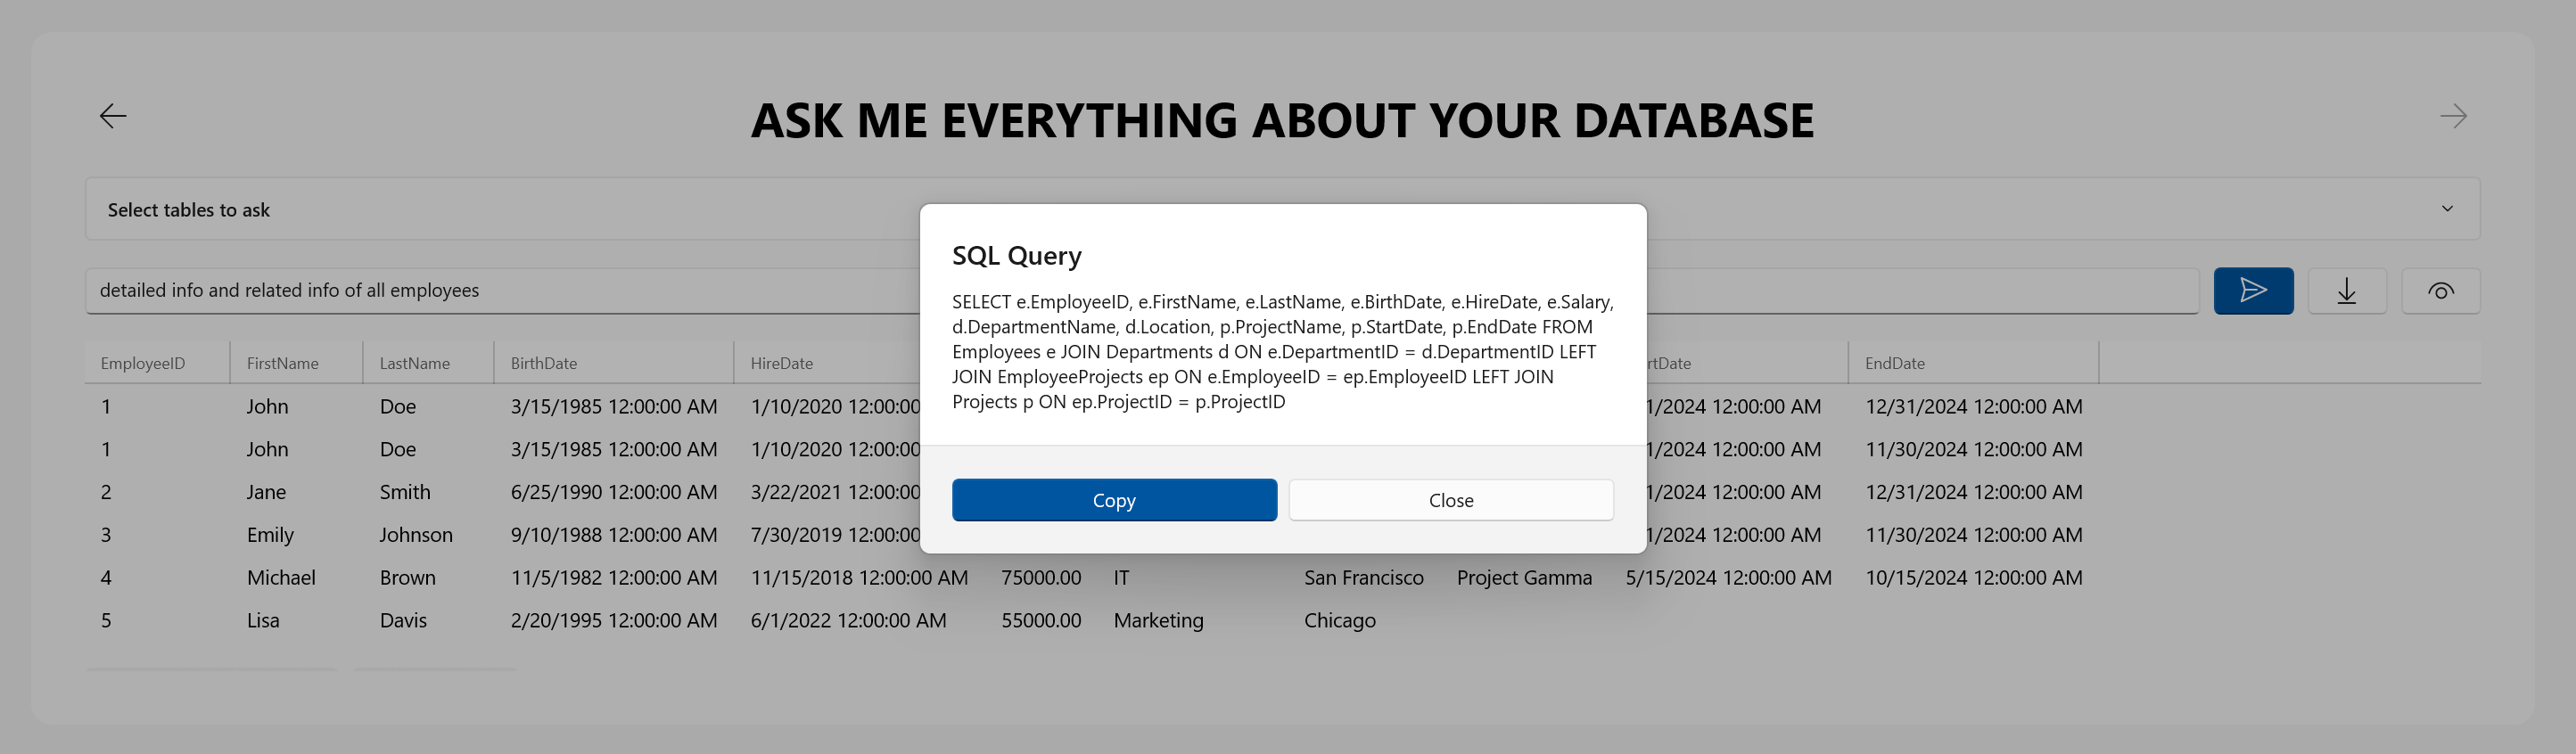The height and width of the screenshot is (754, 2576).
Task: Click the question input field
Action: point(1142,291)
